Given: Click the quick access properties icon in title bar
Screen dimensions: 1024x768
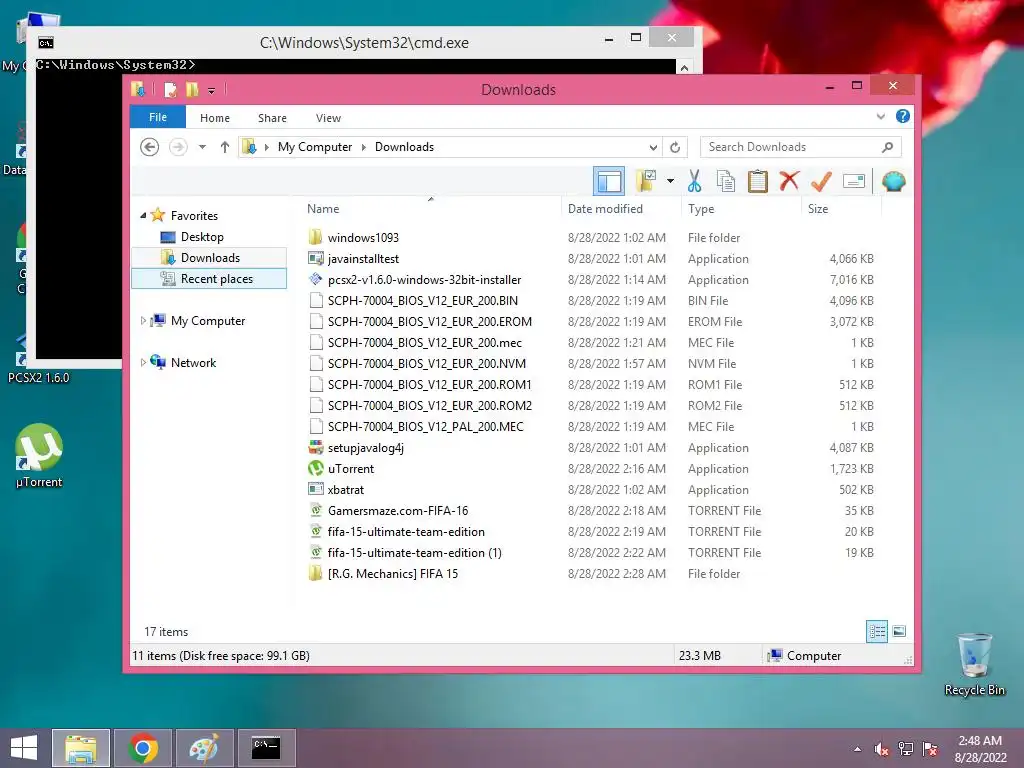Looking at the screenshot, I should (170, 89).
